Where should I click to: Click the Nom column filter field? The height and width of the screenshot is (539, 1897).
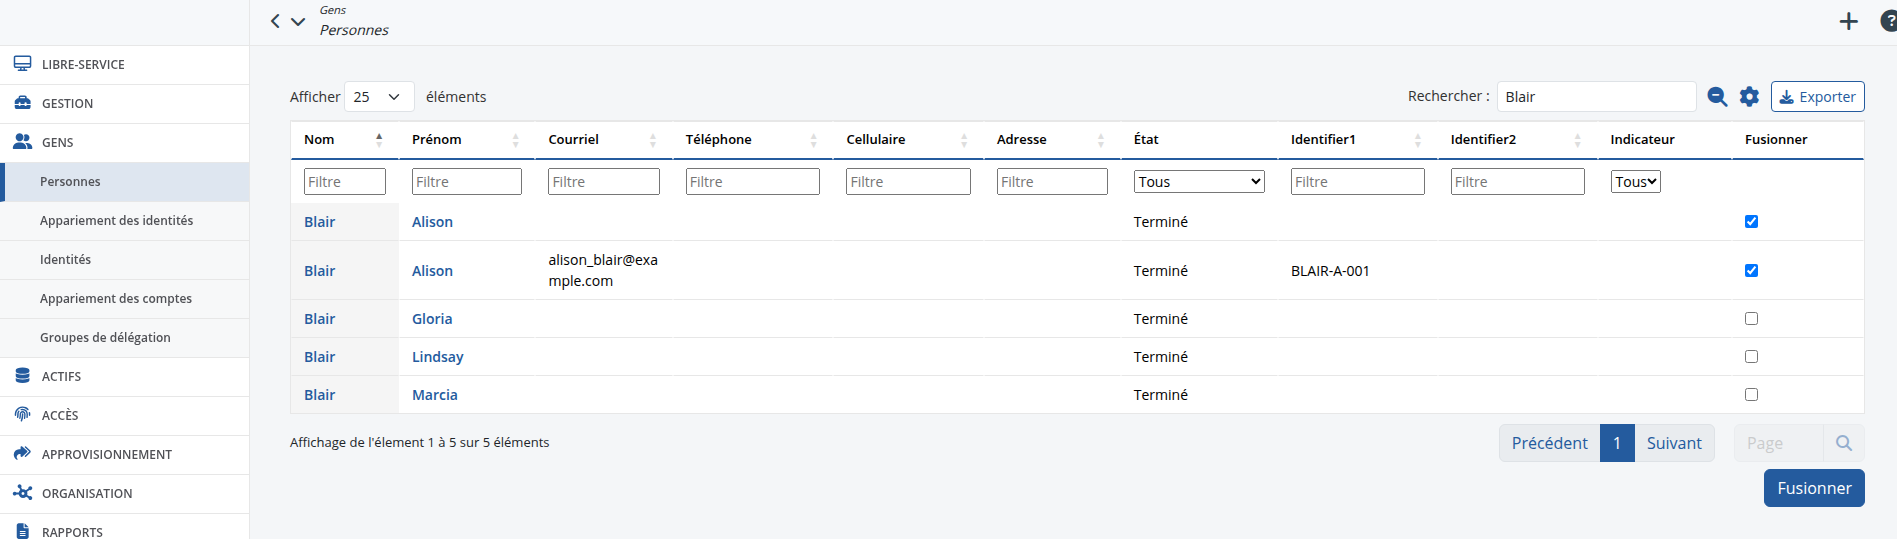point(345,181)
